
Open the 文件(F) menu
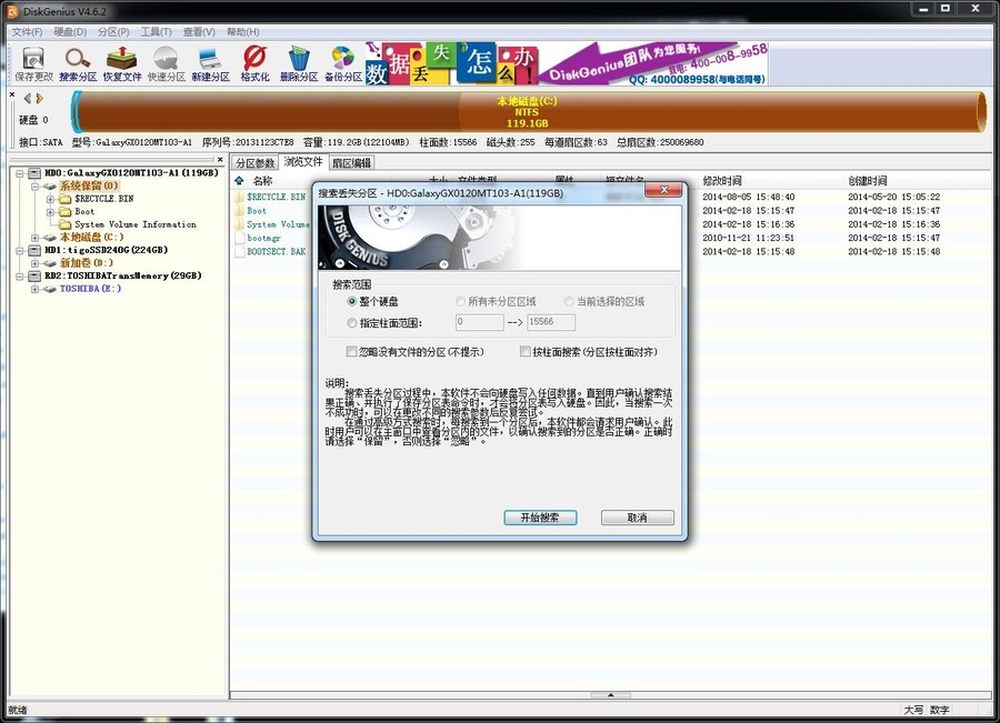pos(27,32)
